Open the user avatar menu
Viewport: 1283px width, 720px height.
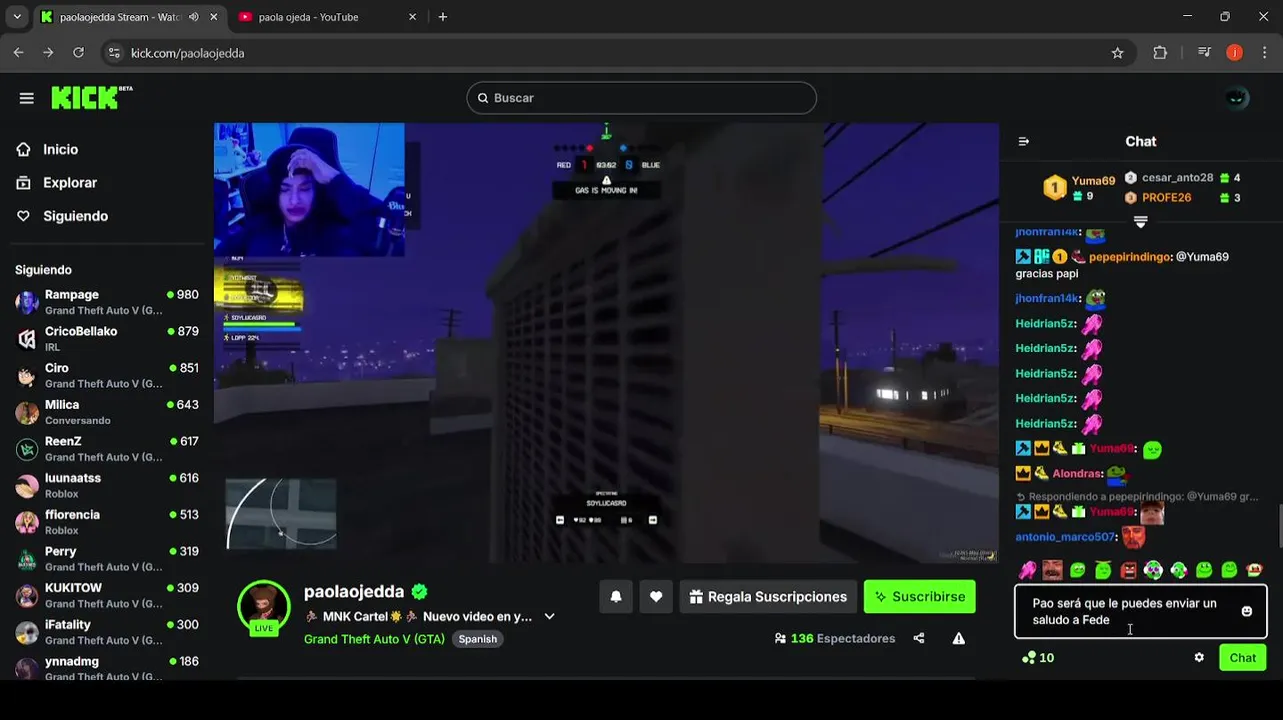[1237, 98]
